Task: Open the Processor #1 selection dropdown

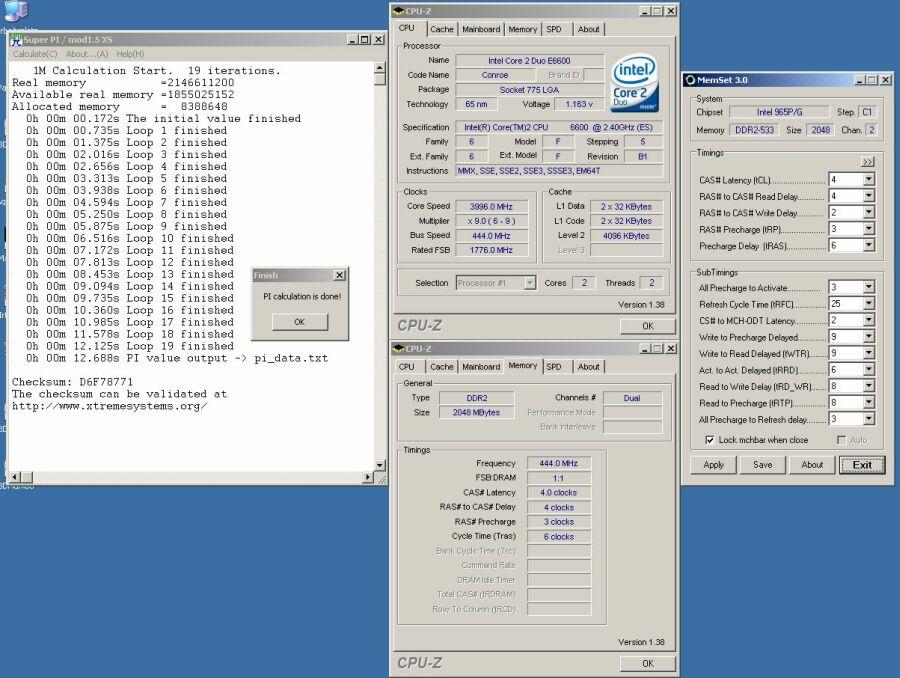Action: 530,283
